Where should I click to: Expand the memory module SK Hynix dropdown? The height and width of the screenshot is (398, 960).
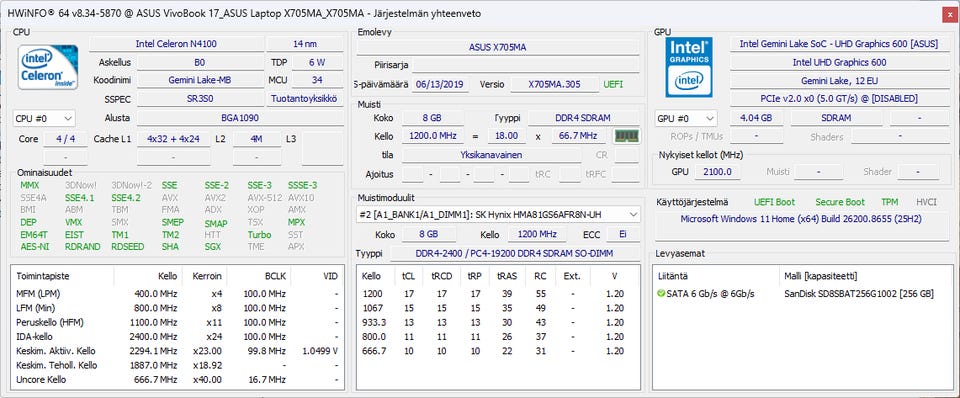click(498, 214)
